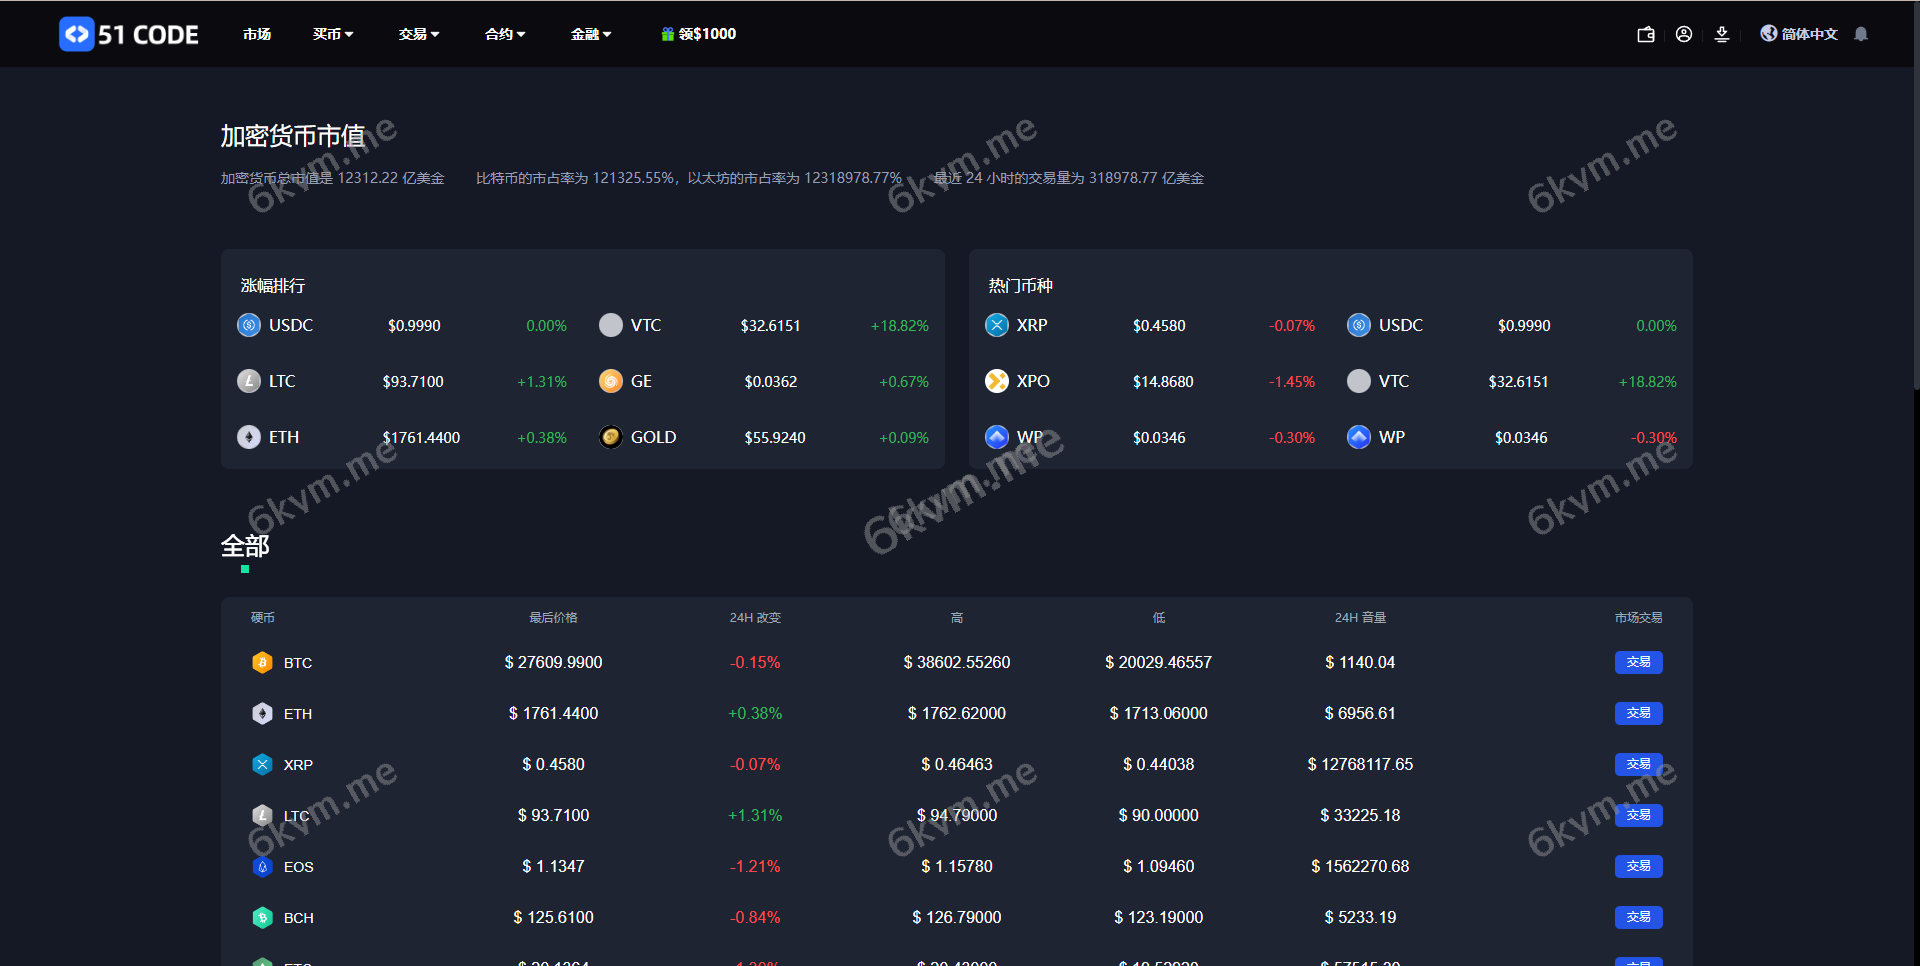This screenshot has height=966, width=1920.
Task: Select the 全部 tab heading
Action: click(x=245, y=547)
